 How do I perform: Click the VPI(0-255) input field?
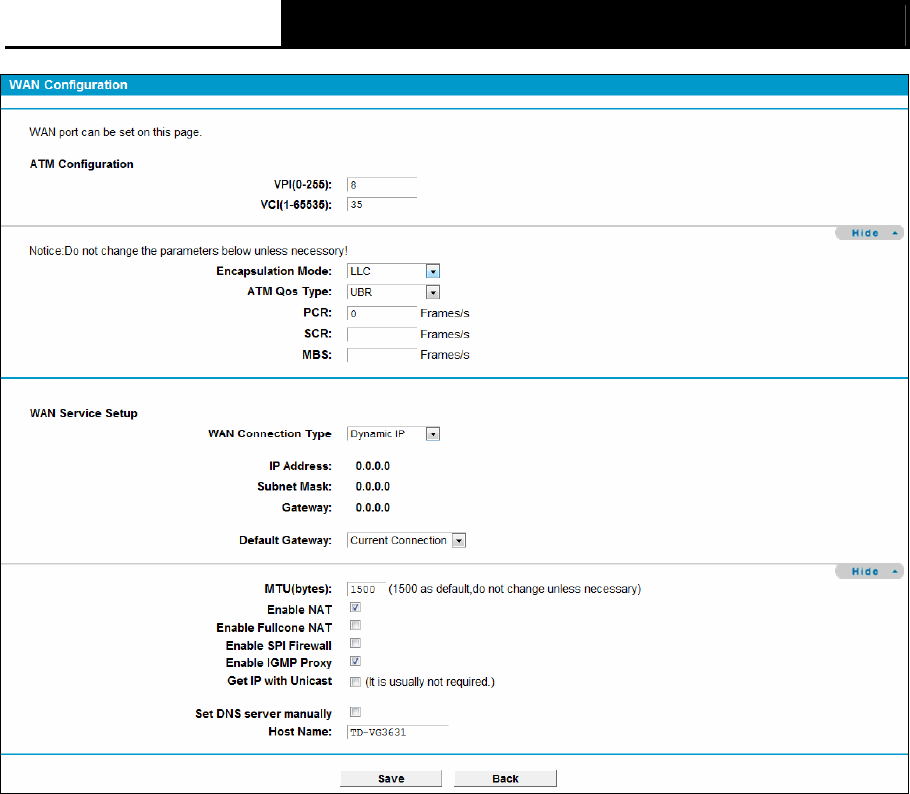click(382, 185)
